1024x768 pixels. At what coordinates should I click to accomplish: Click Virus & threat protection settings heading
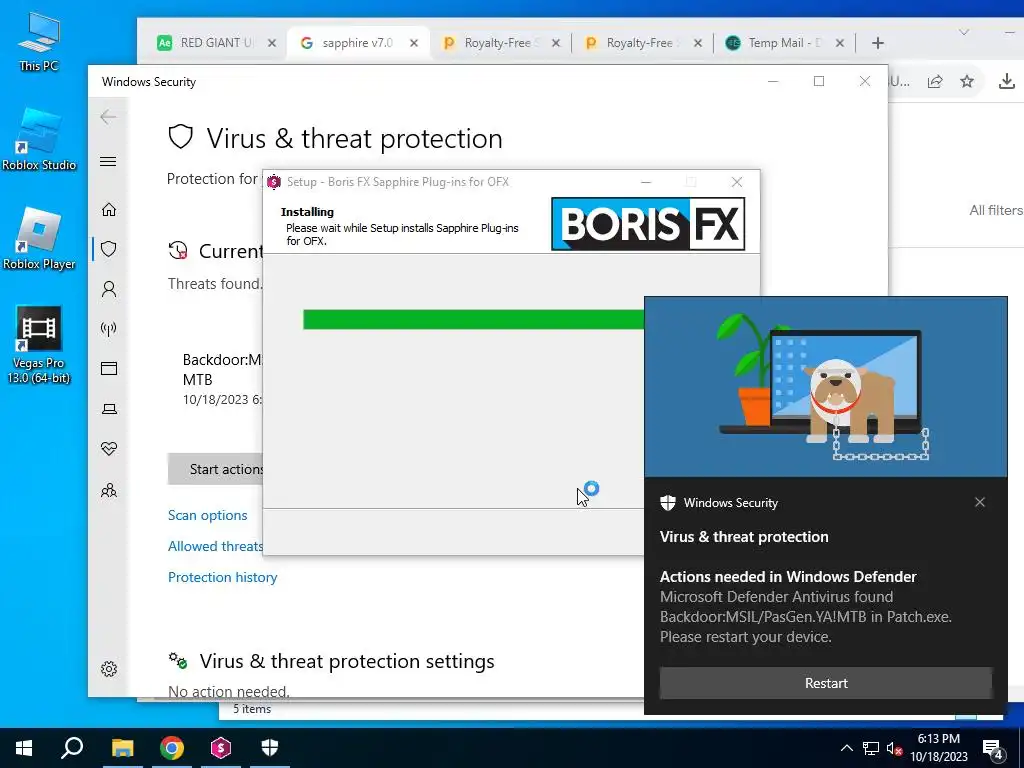coord(347,661)
